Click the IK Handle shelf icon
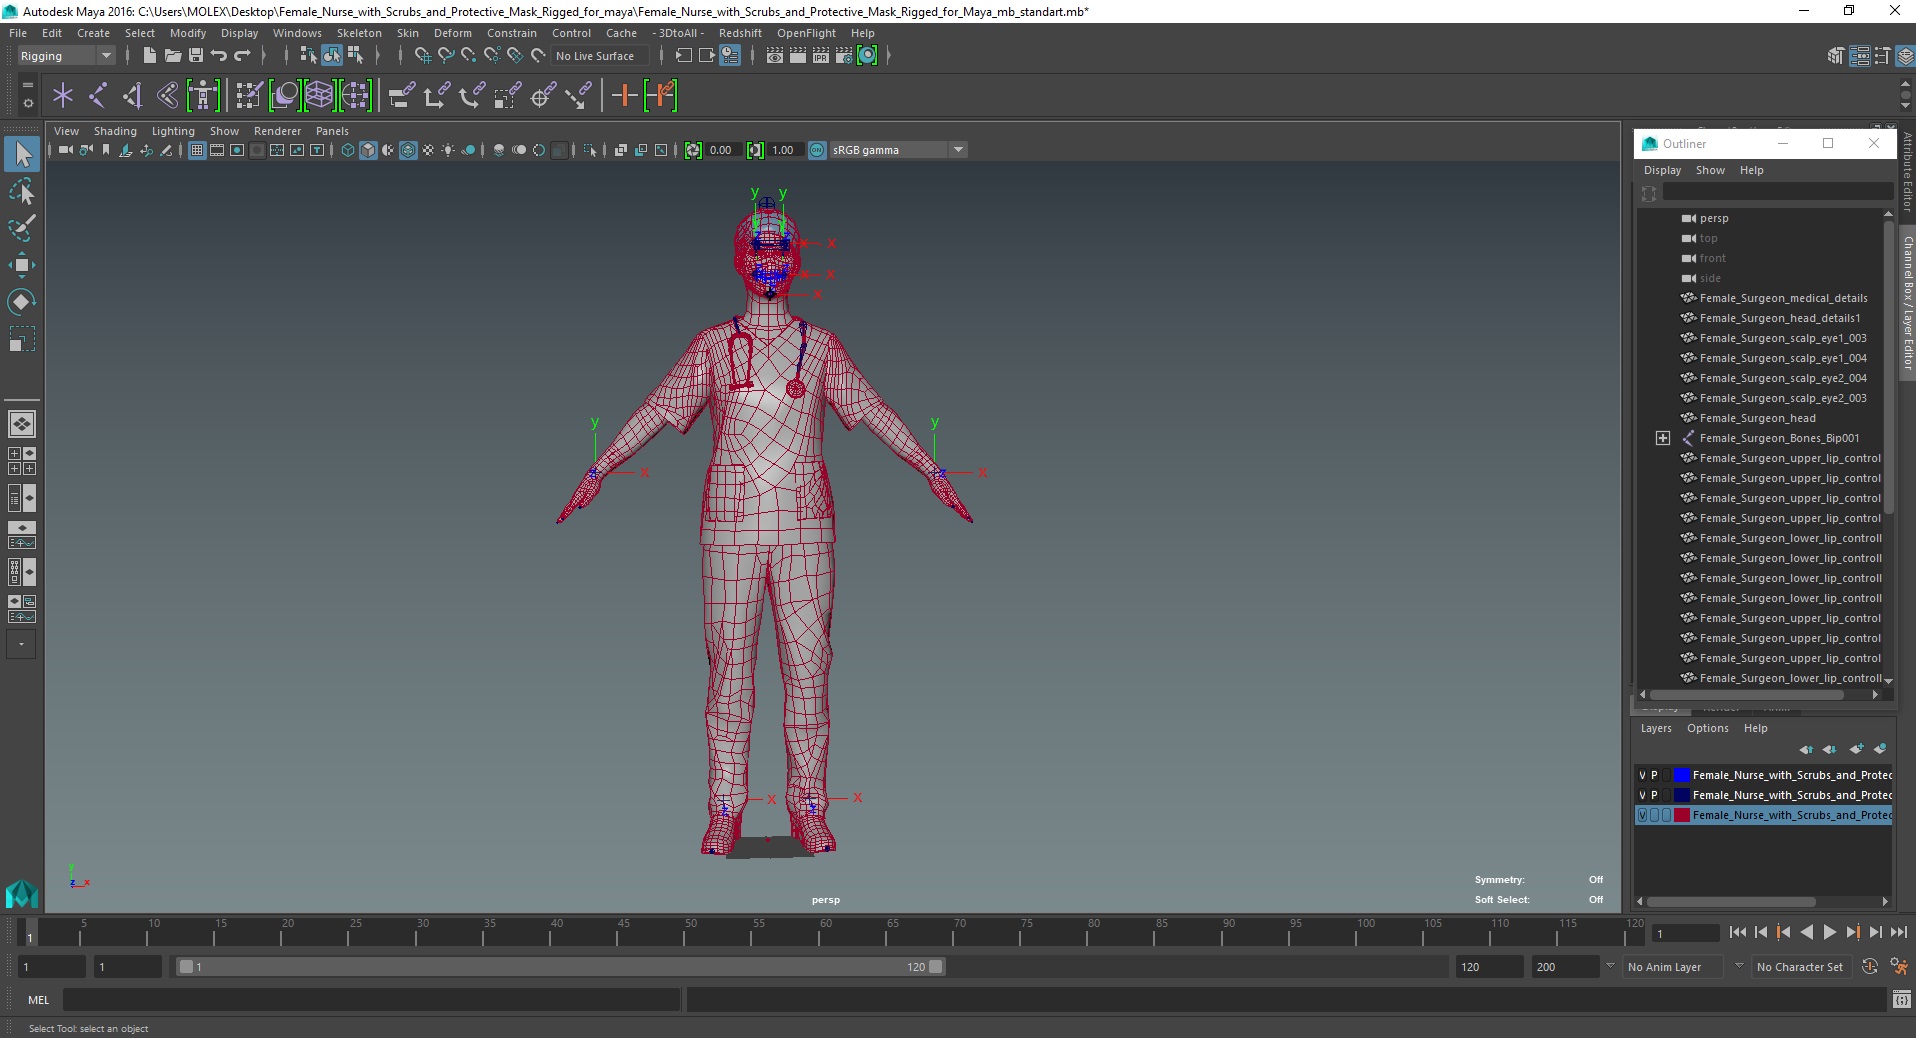 click(x=133, y=96)
